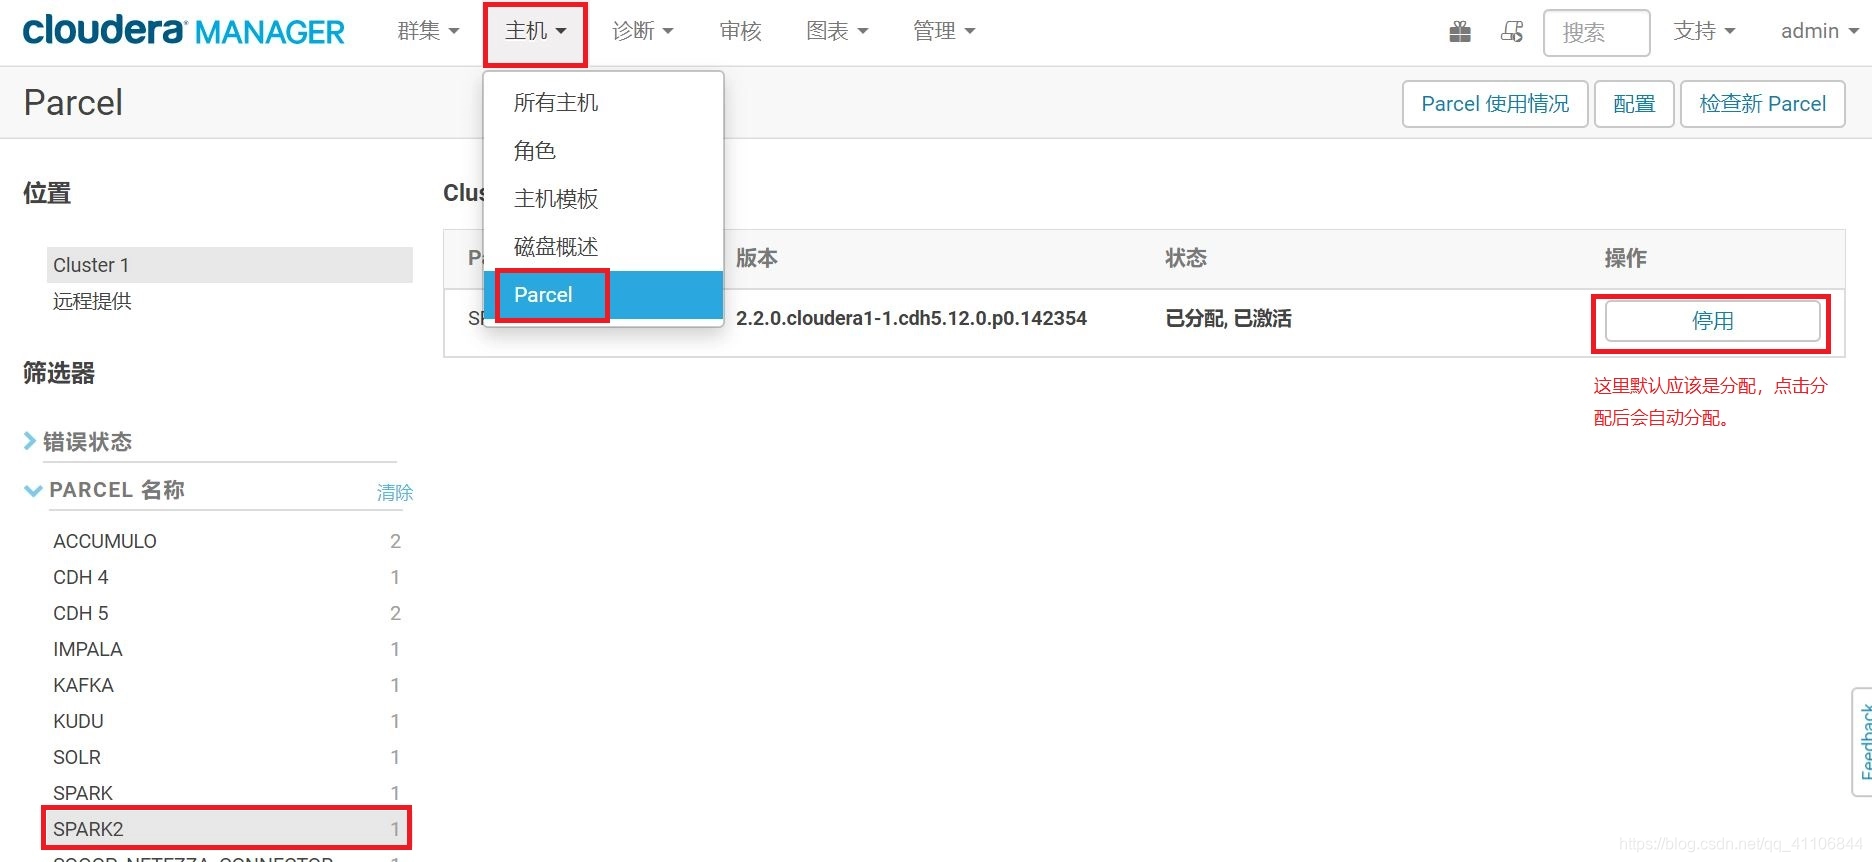The height and width of the screenshot is (862, 1872).
Task: Focus the 搜索 search field
Action: (1596, 33)
